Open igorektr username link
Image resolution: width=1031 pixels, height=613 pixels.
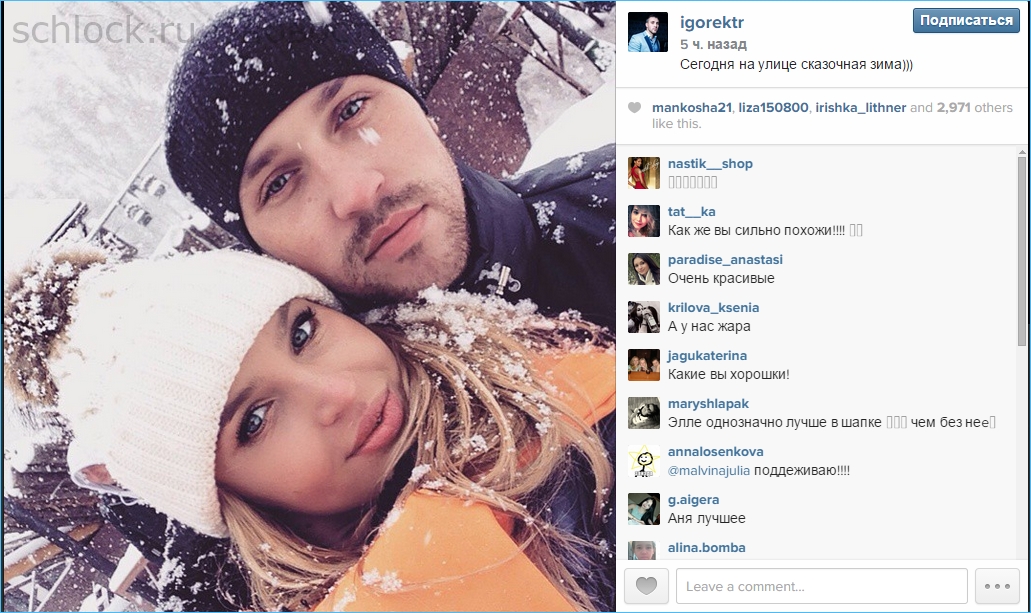click(x=711, y=22)
